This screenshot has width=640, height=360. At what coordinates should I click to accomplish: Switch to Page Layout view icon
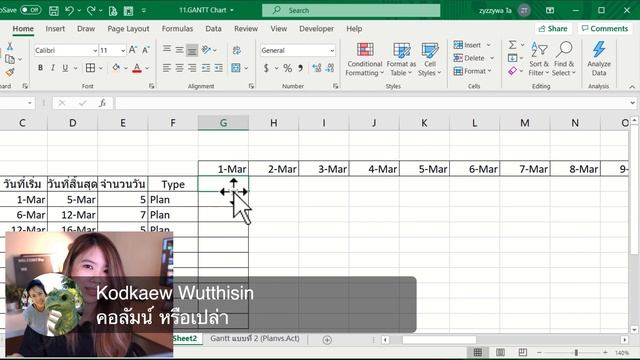pyautogui.click(x=500, y=352)
